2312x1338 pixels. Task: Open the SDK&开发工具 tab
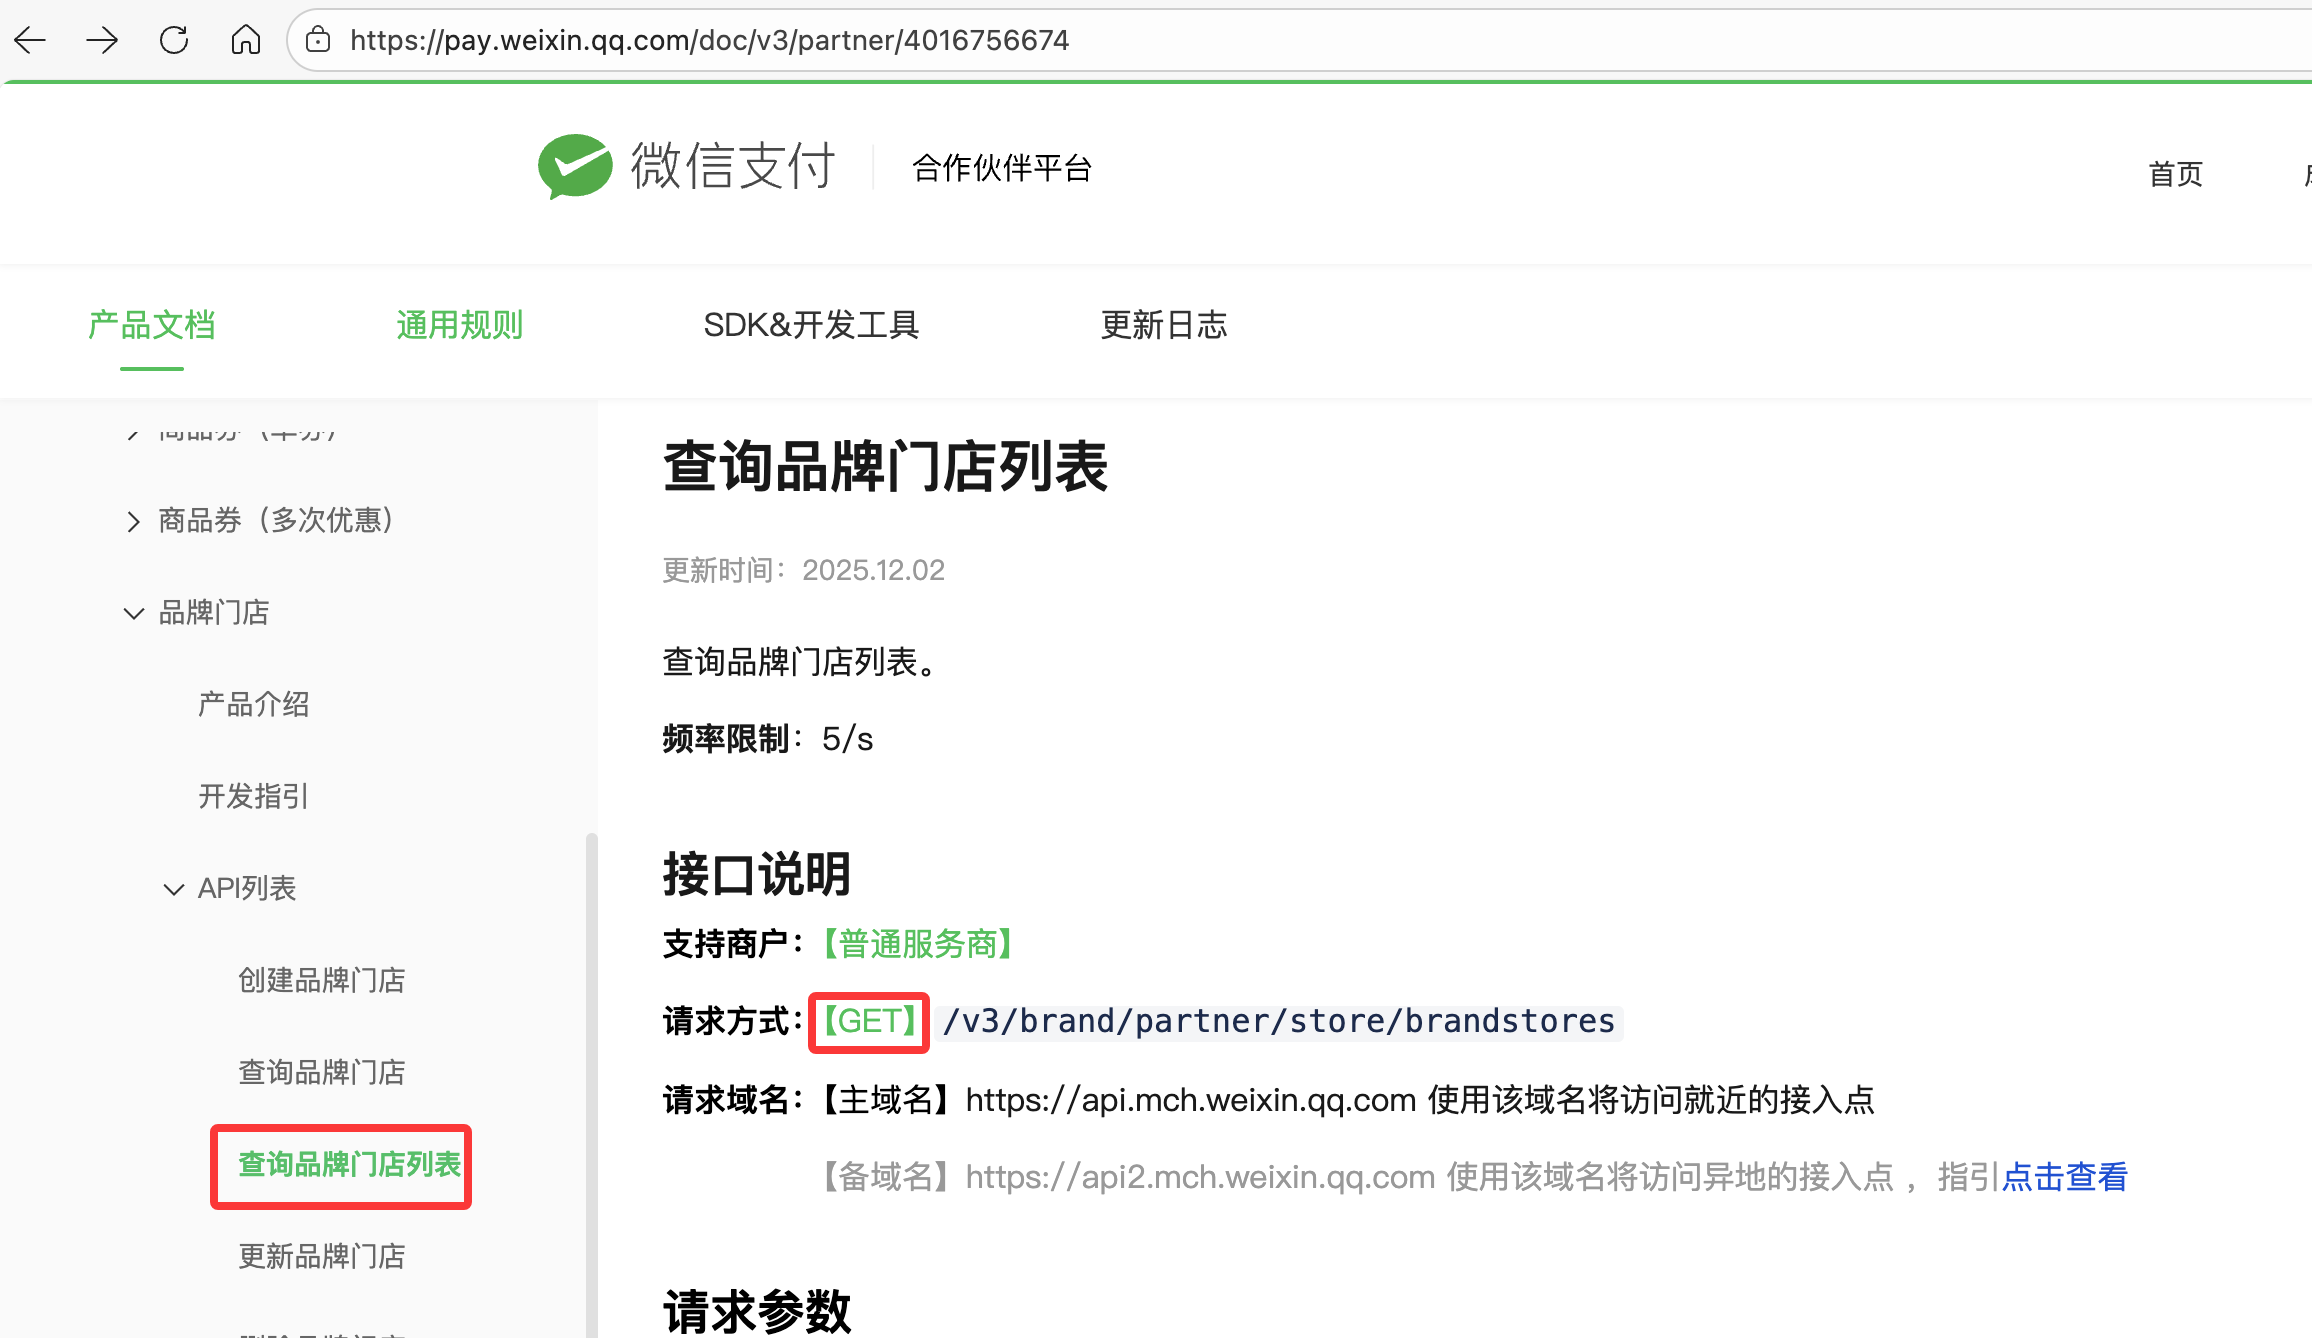tap(811, 325)
